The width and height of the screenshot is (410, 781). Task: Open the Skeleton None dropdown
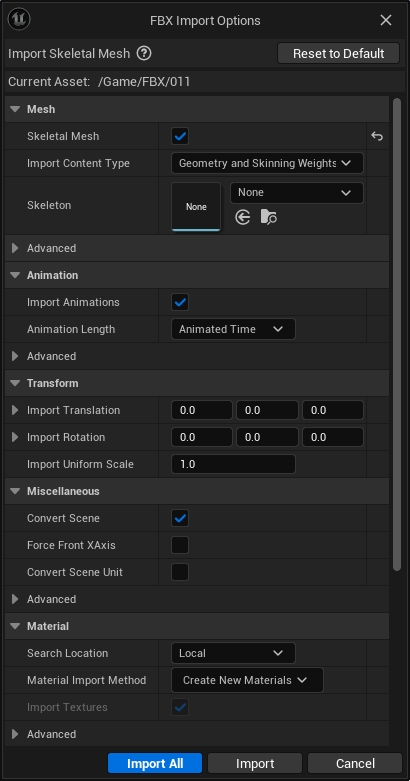[296, 193]
